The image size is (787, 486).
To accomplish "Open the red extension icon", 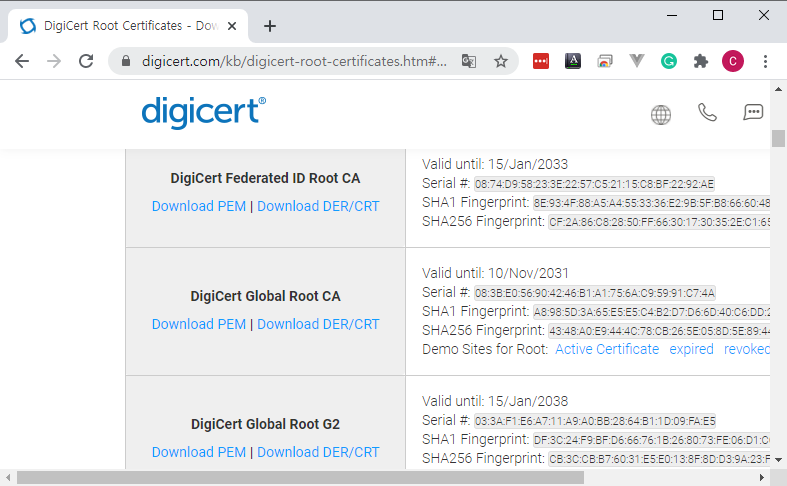I will point(541,61).
